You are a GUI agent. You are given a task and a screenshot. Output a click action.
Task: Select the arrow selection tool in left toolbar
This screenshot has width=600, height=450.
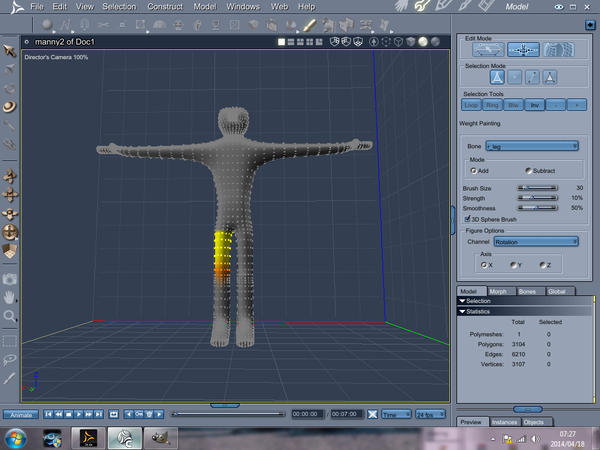tap(9, 48)
